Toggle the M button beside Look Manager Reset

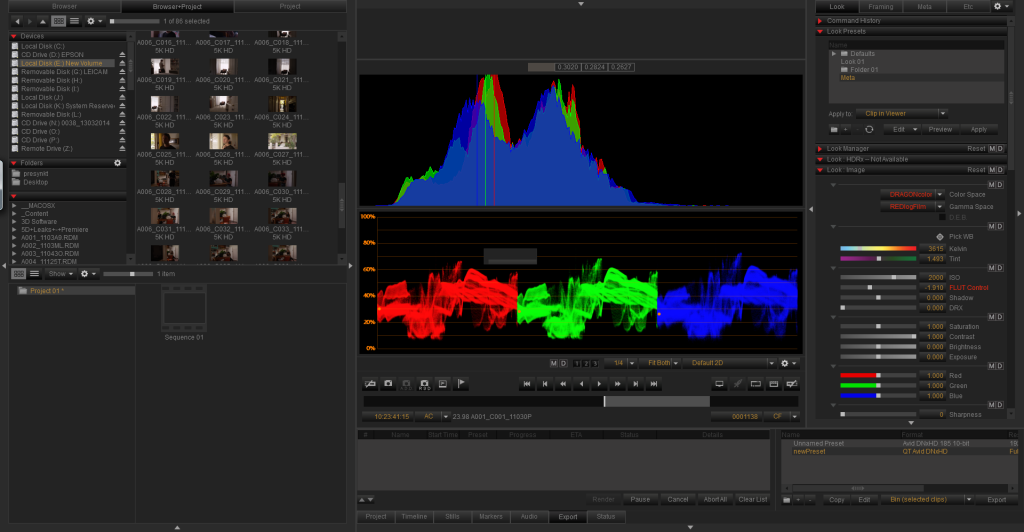click(x=990, y=149)
